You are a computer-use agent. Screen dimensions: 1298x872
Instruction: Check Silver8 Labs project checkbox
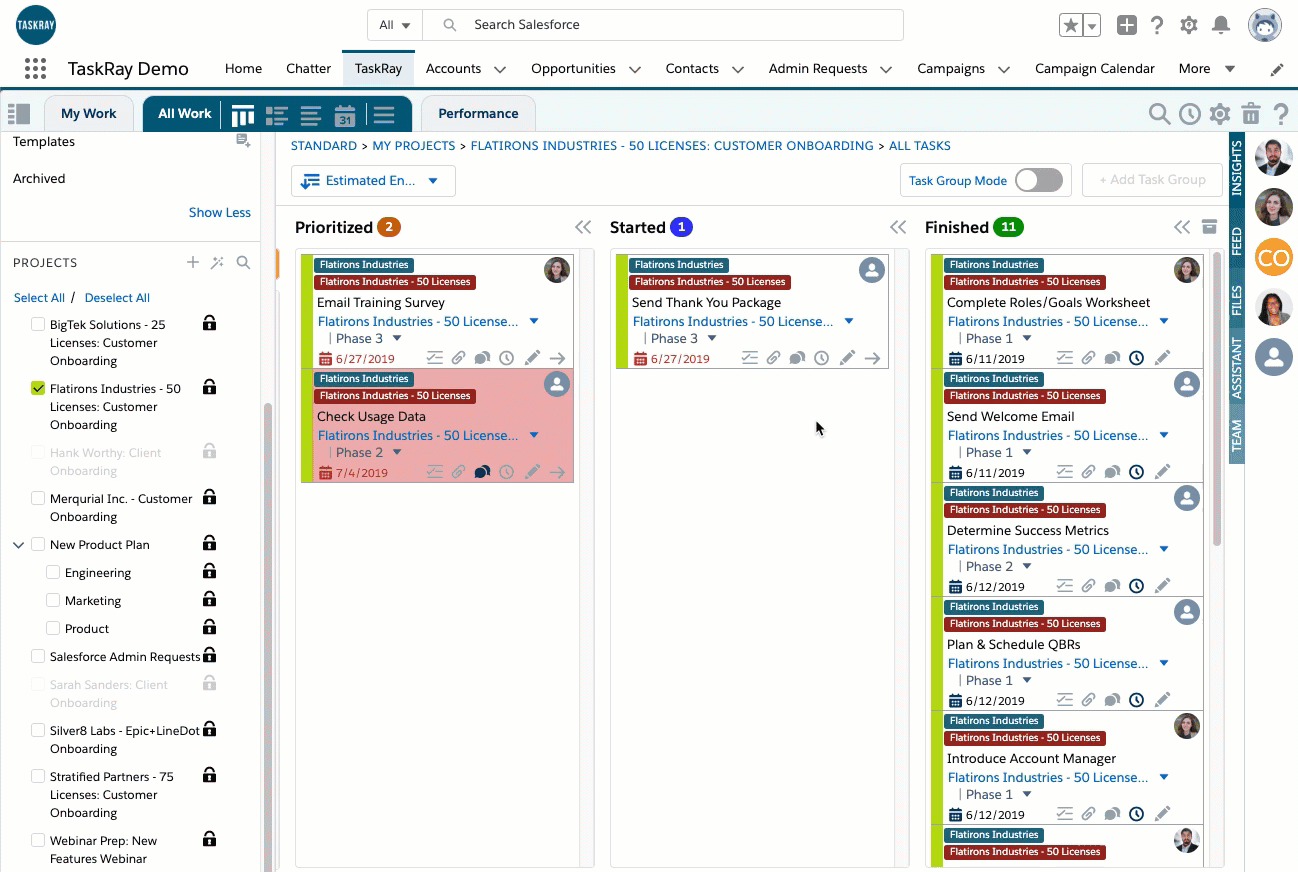[38, 730]
